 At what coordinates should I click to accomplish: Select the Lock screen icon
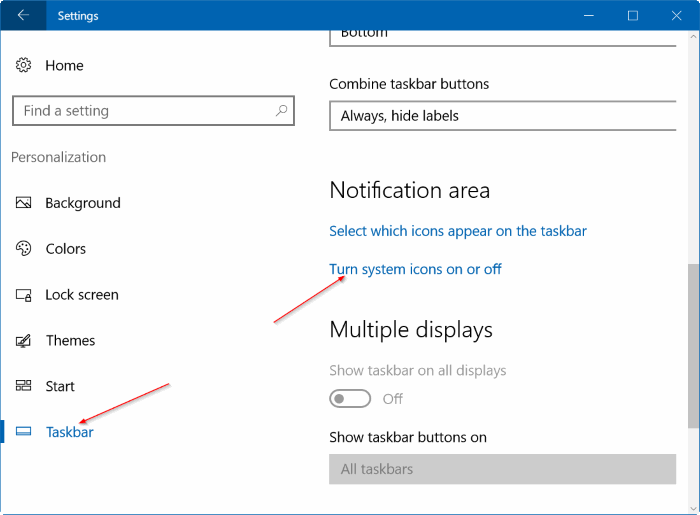tap(23, 295)
